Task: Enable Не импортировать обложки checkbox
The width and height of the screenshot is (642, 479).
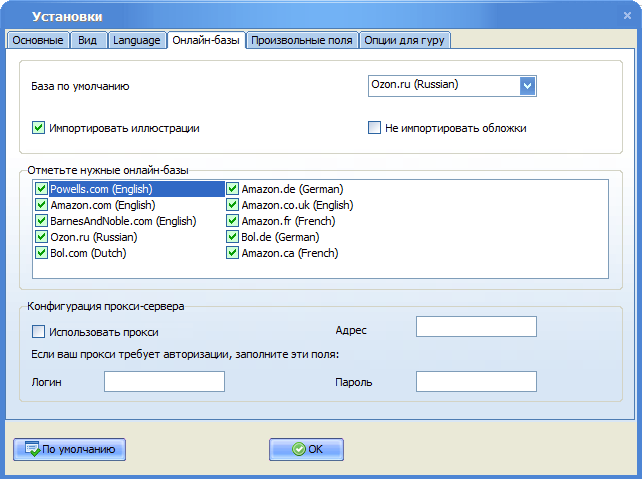Action: click(x=375, y=128)
